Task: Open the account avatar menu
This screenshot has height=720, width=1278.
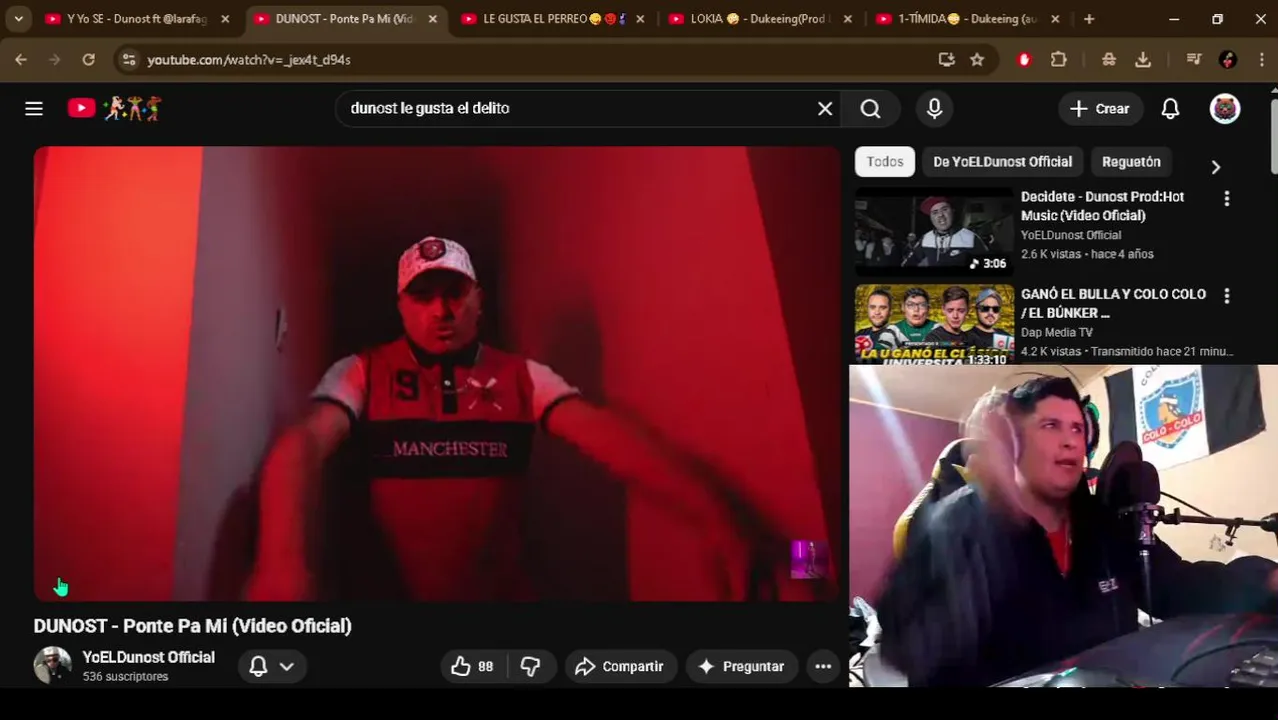Action: point(1225,108)
